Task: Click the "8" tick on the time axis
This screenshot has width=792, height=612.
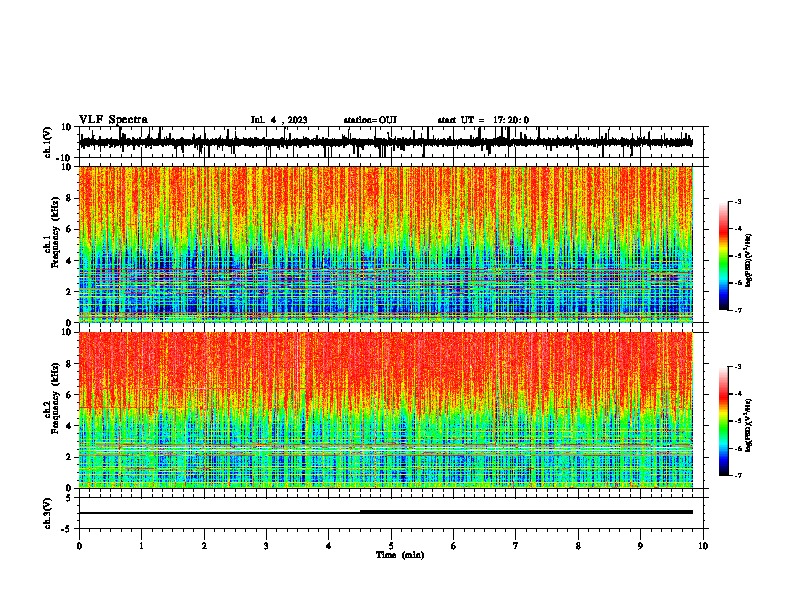Action: (x=578, y=546)
